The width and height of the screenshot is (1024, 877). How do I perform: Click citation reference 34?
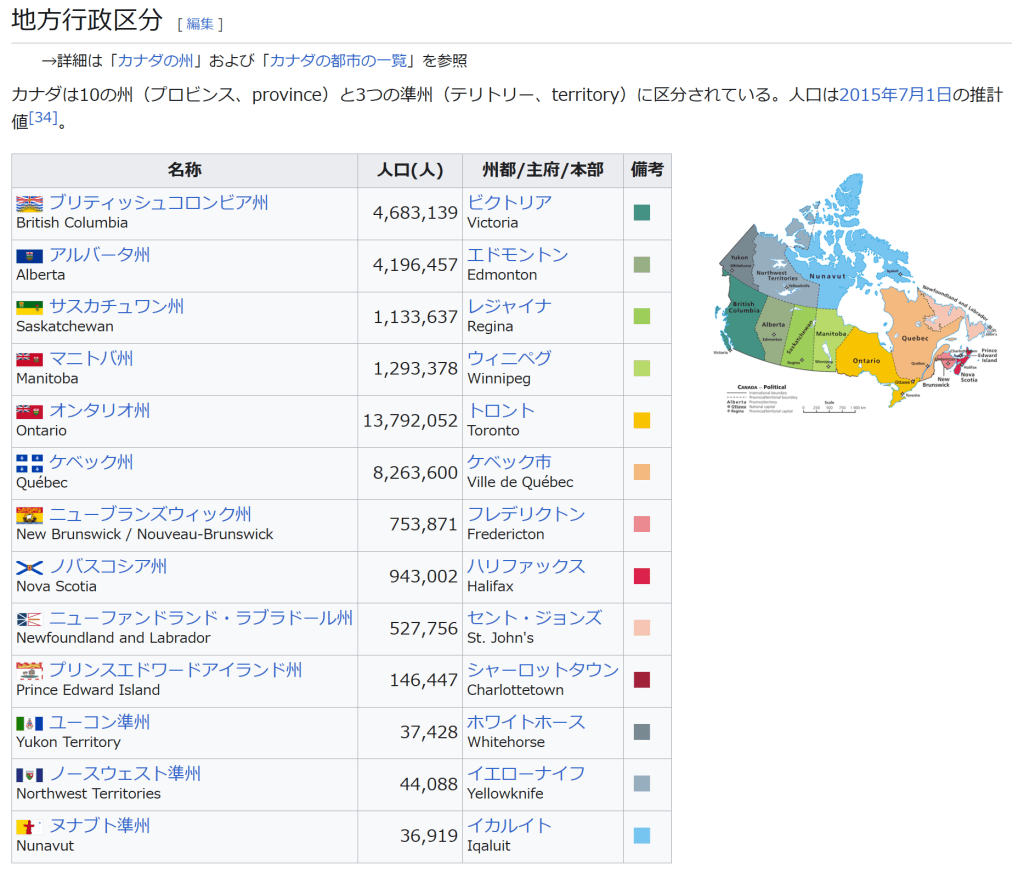click(x=43, y=118)
